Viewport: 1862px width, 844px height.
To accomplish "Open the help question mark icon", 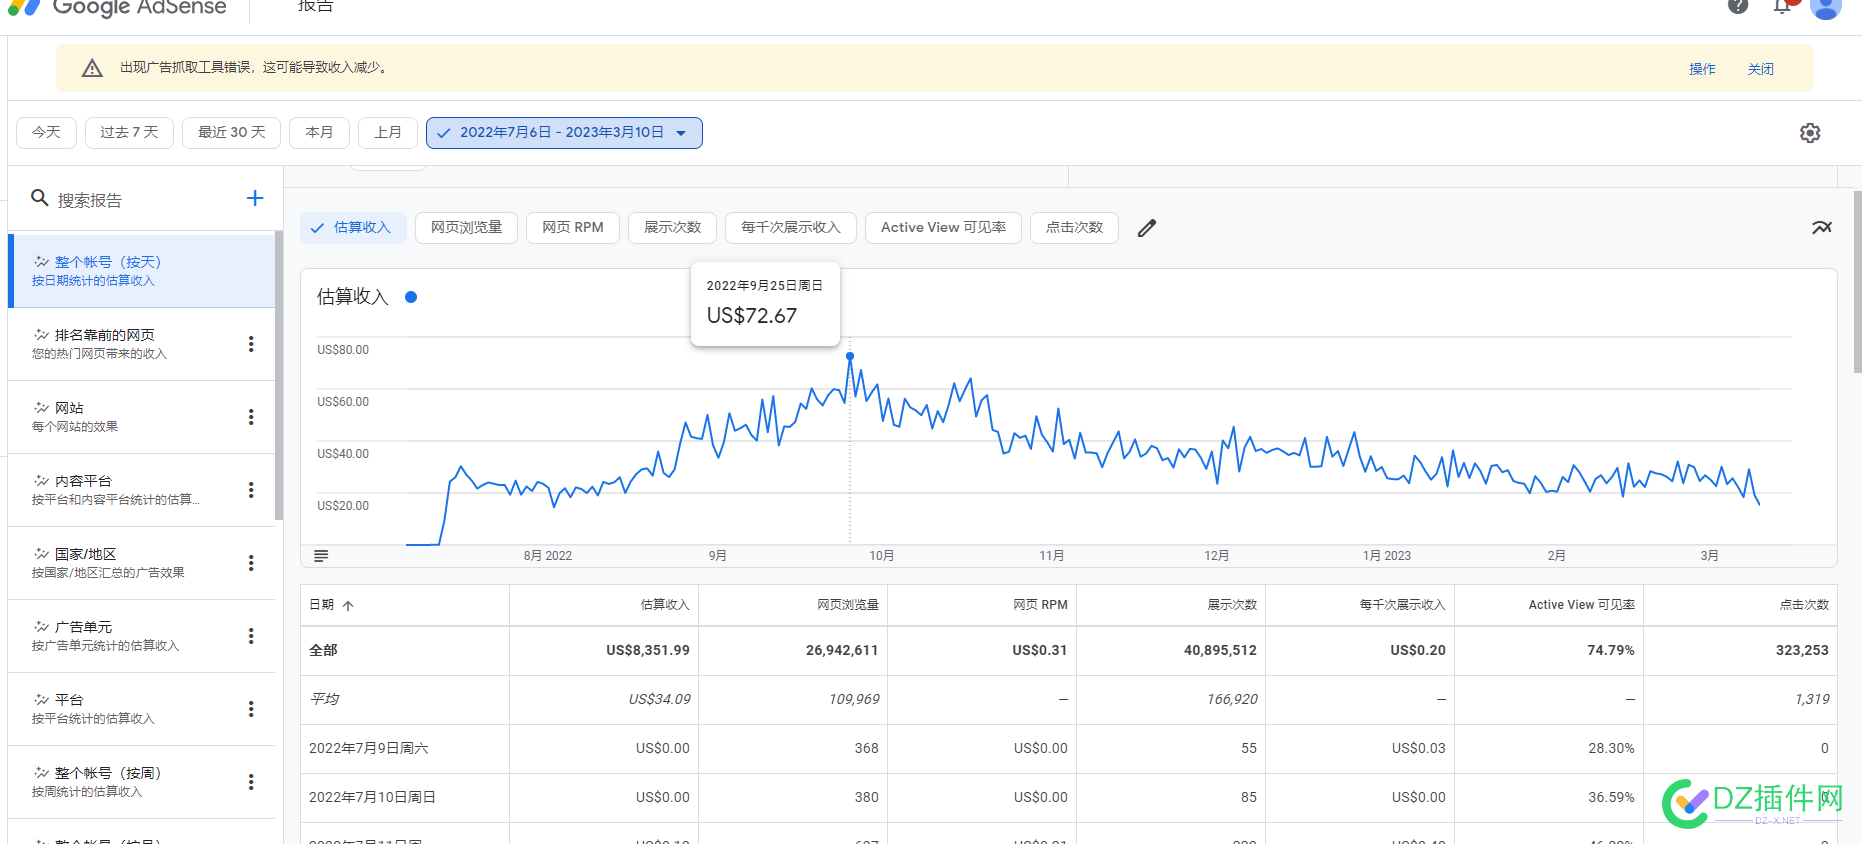I will (1738, 5).
